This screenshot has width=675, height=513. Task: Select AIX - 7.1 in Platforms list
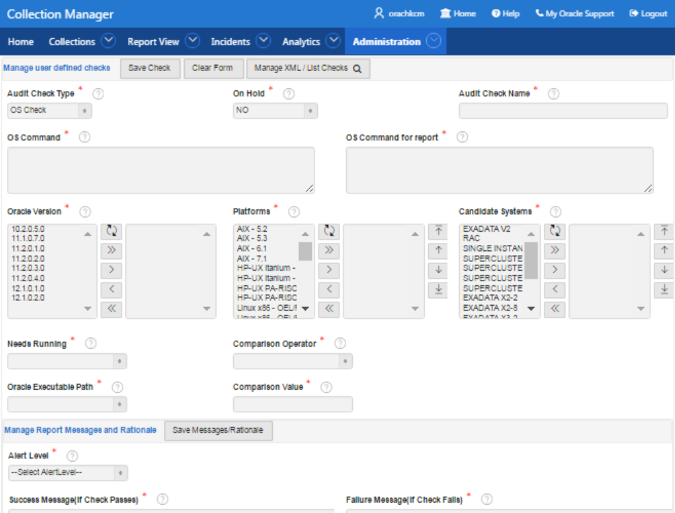tap(252, 259)
